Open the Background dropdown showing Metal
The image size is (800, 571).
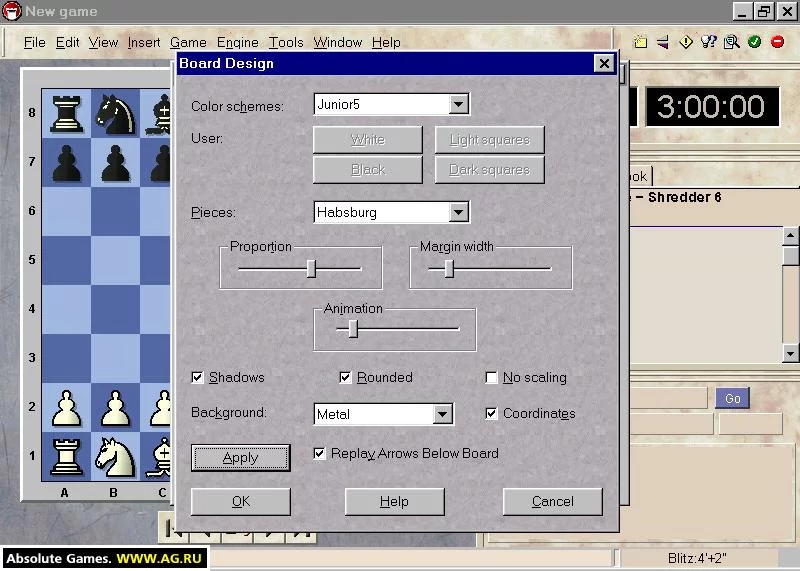(x=442, y=414)
